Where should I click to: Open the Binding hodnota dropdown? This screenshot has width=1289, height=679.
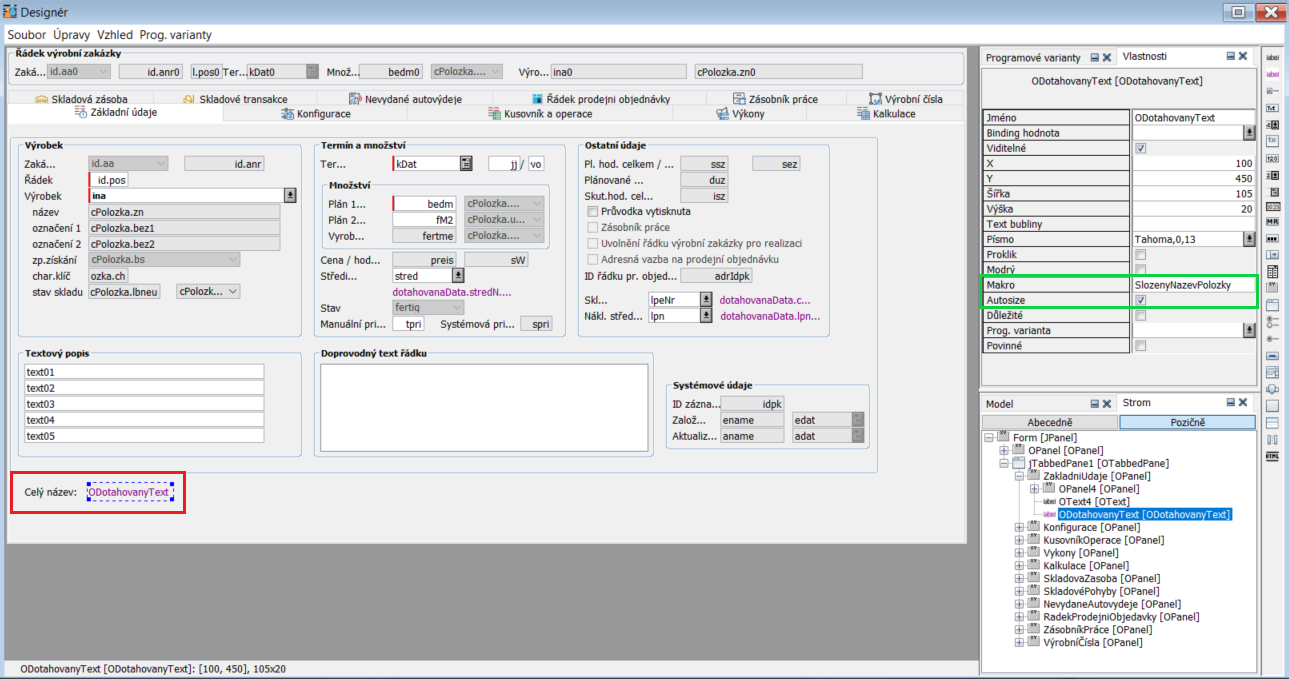pos(1249,133)
